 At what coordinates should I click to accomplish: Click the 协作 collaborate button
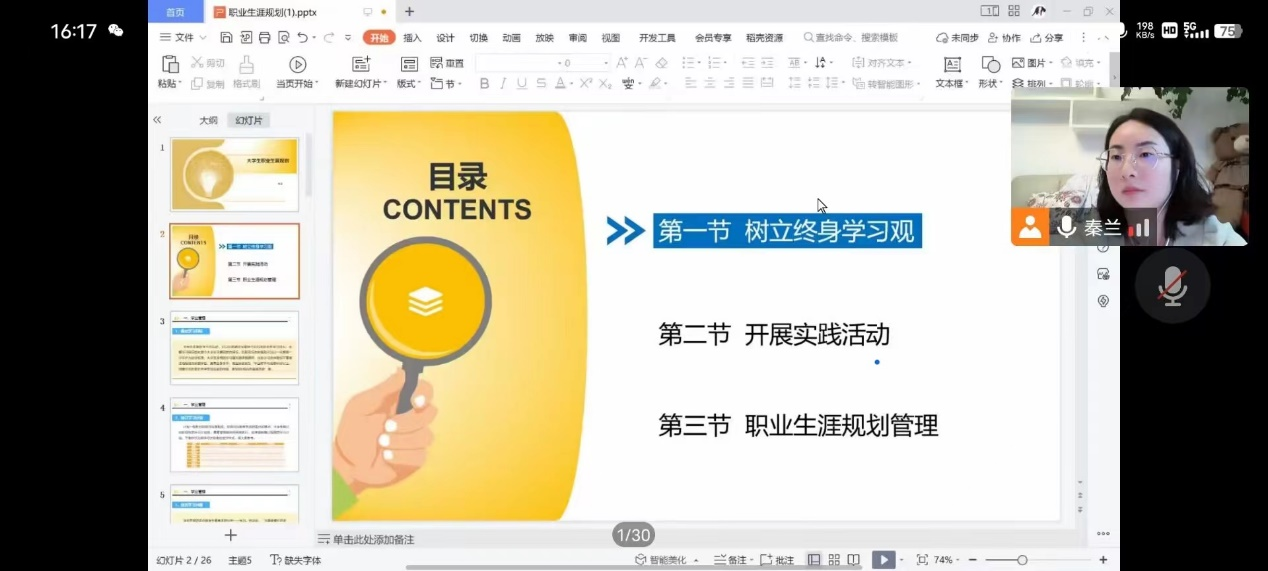(x=1004, y=38)
